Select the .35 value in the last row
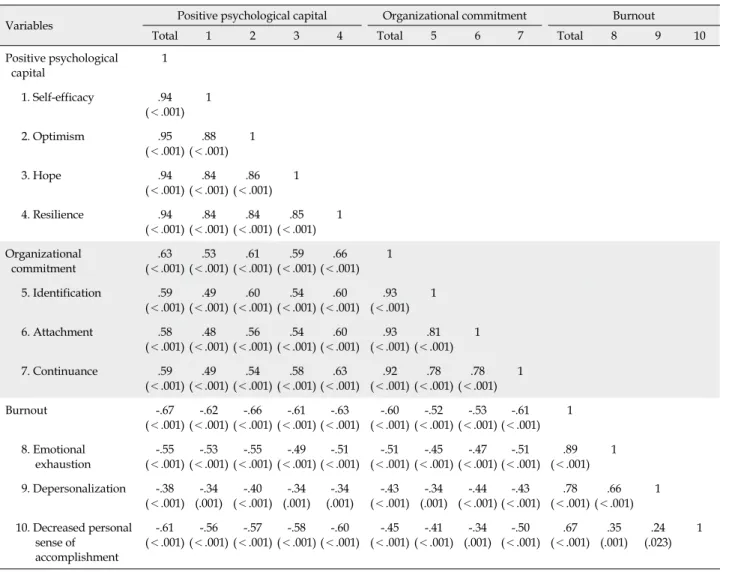729x572 pixels. [614, 528]
